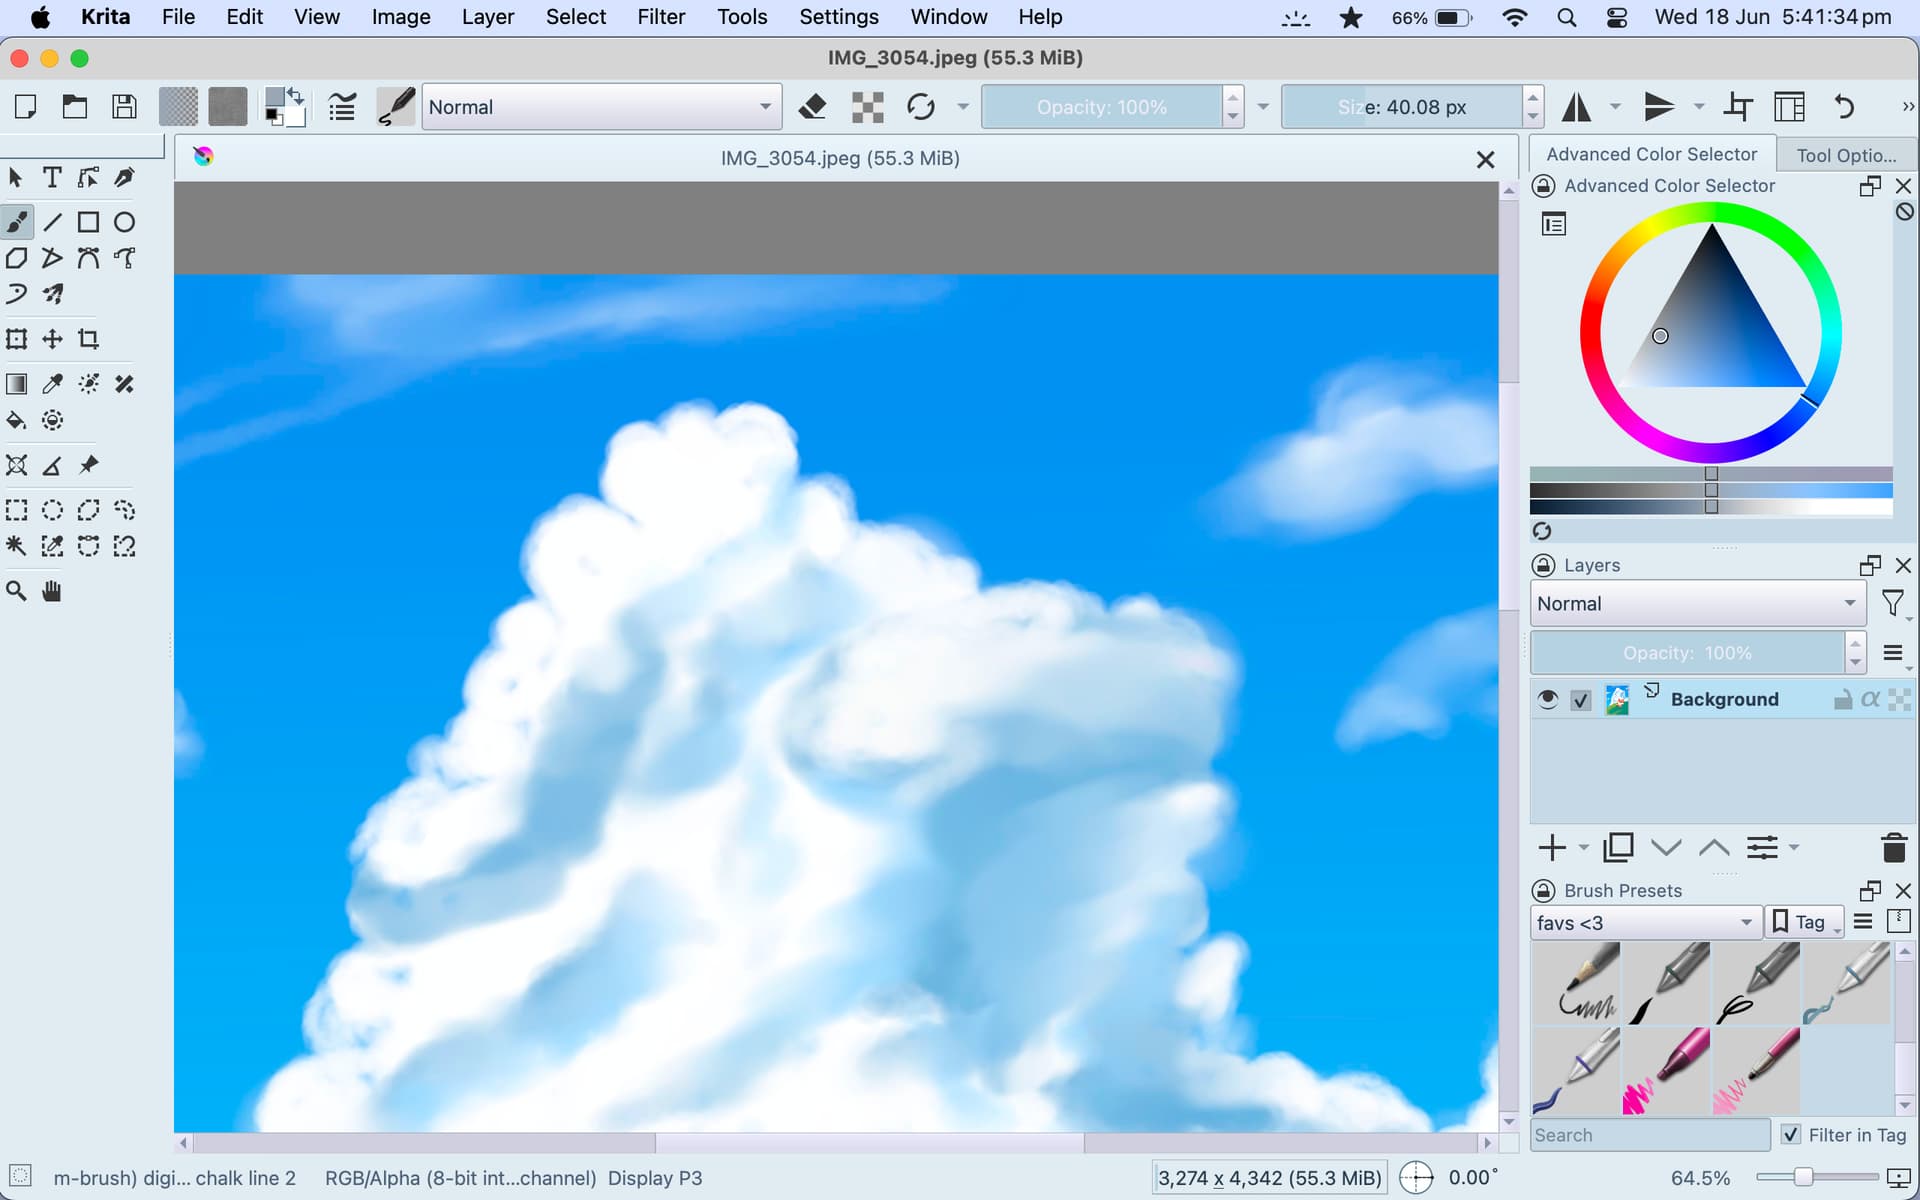Select the Text tool
The height and width of the screenshot is (1200, 1920).
52,178
